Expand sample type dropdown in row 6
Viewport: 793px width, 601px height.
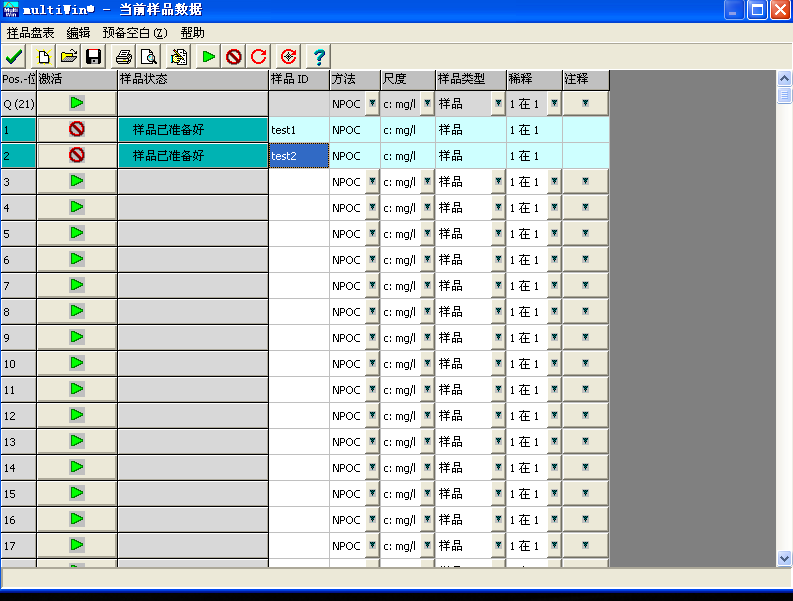(497, 260)
